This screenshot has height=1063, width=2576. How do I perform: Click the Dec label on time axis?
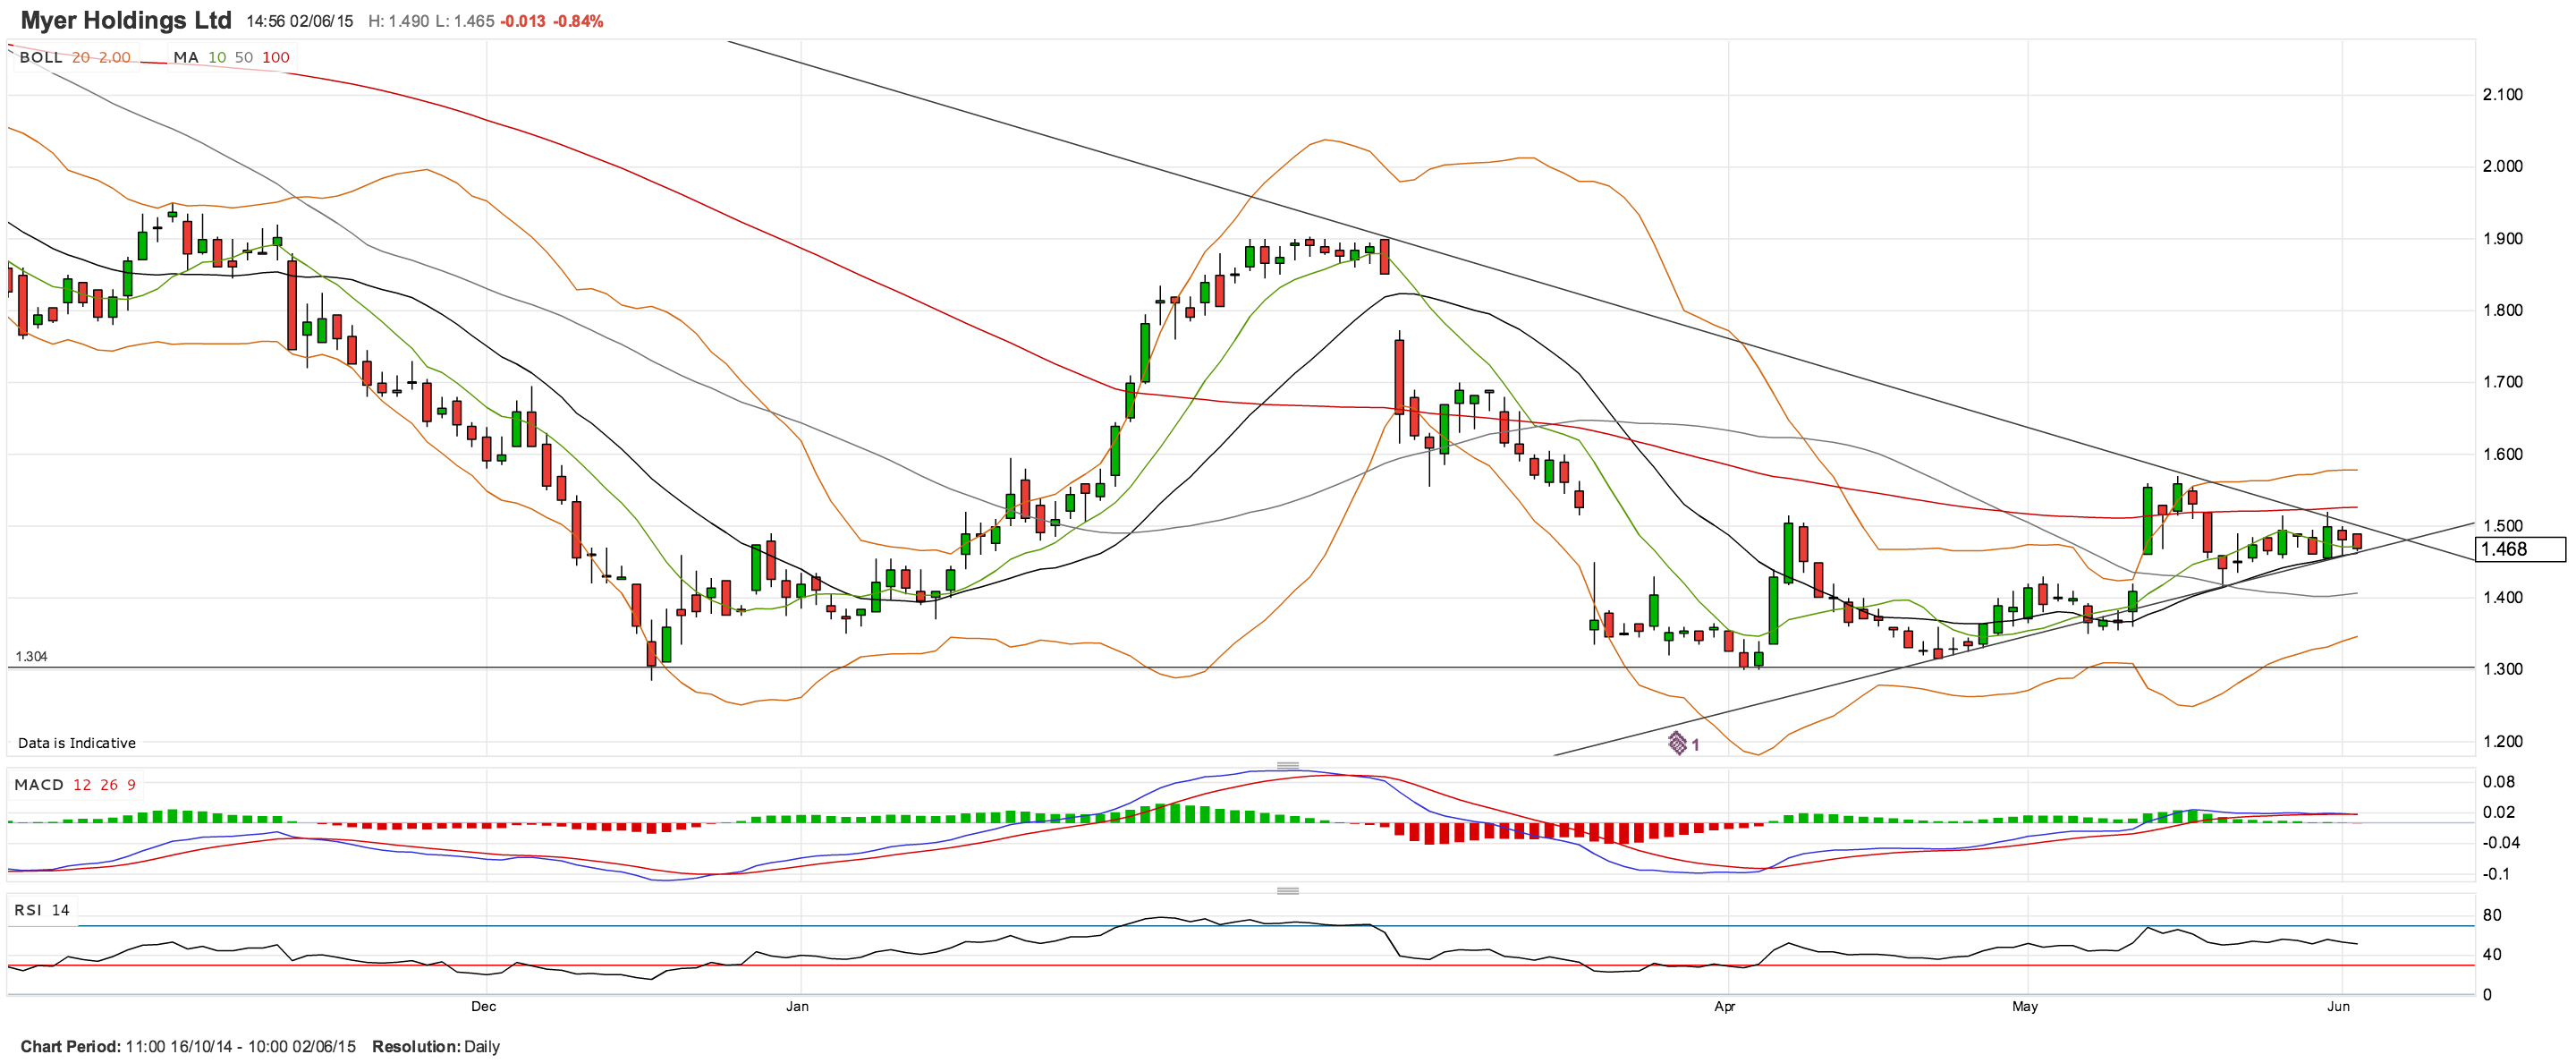[x=484, y=1006]
